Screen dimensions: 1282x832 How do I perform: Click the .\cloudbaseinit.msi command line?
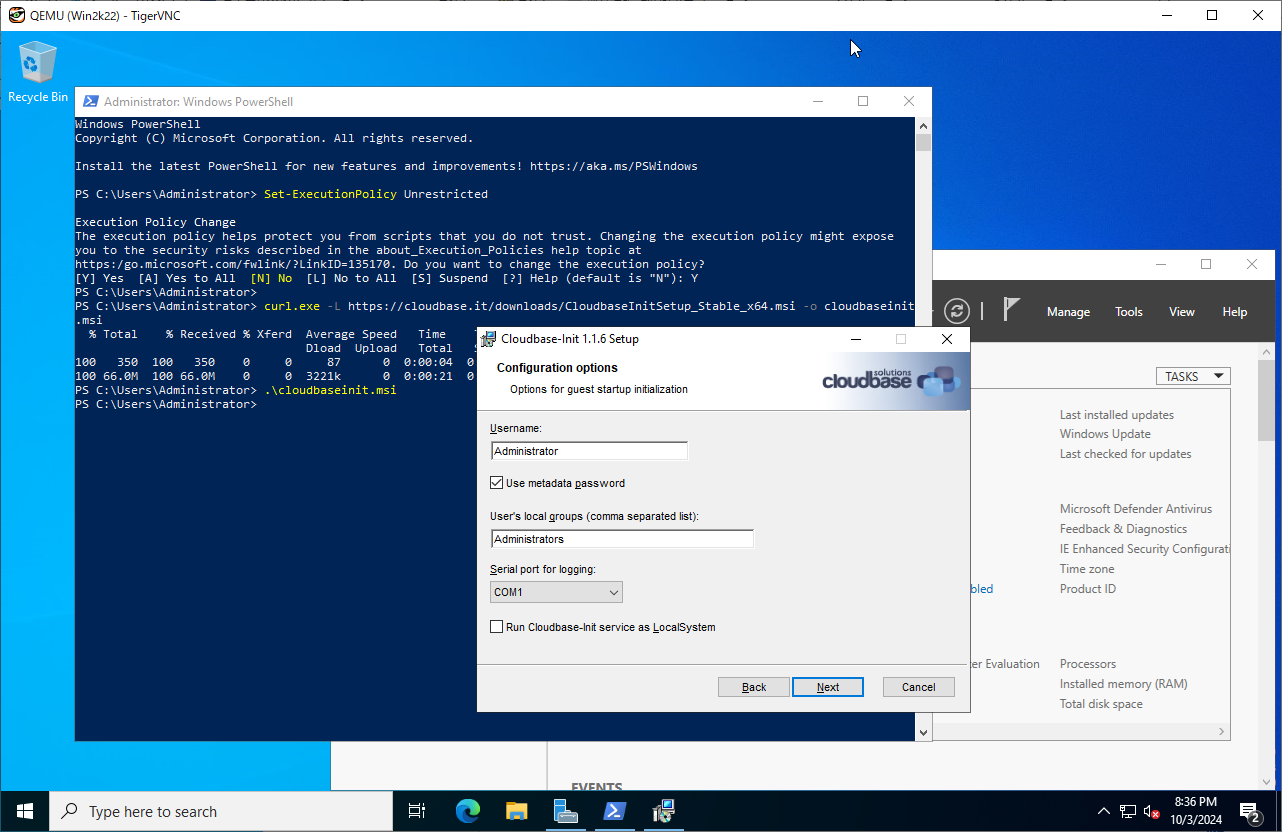click(x=330, y=390)
